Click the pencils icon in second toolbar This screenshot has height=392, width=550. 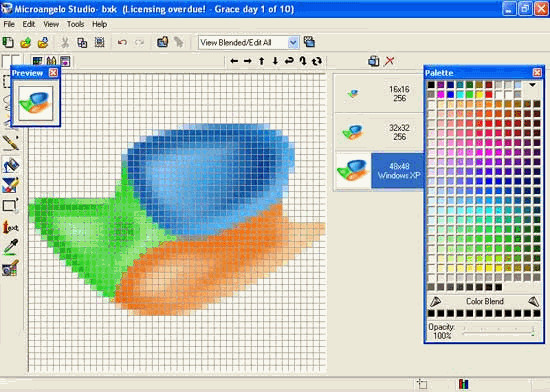51,61
